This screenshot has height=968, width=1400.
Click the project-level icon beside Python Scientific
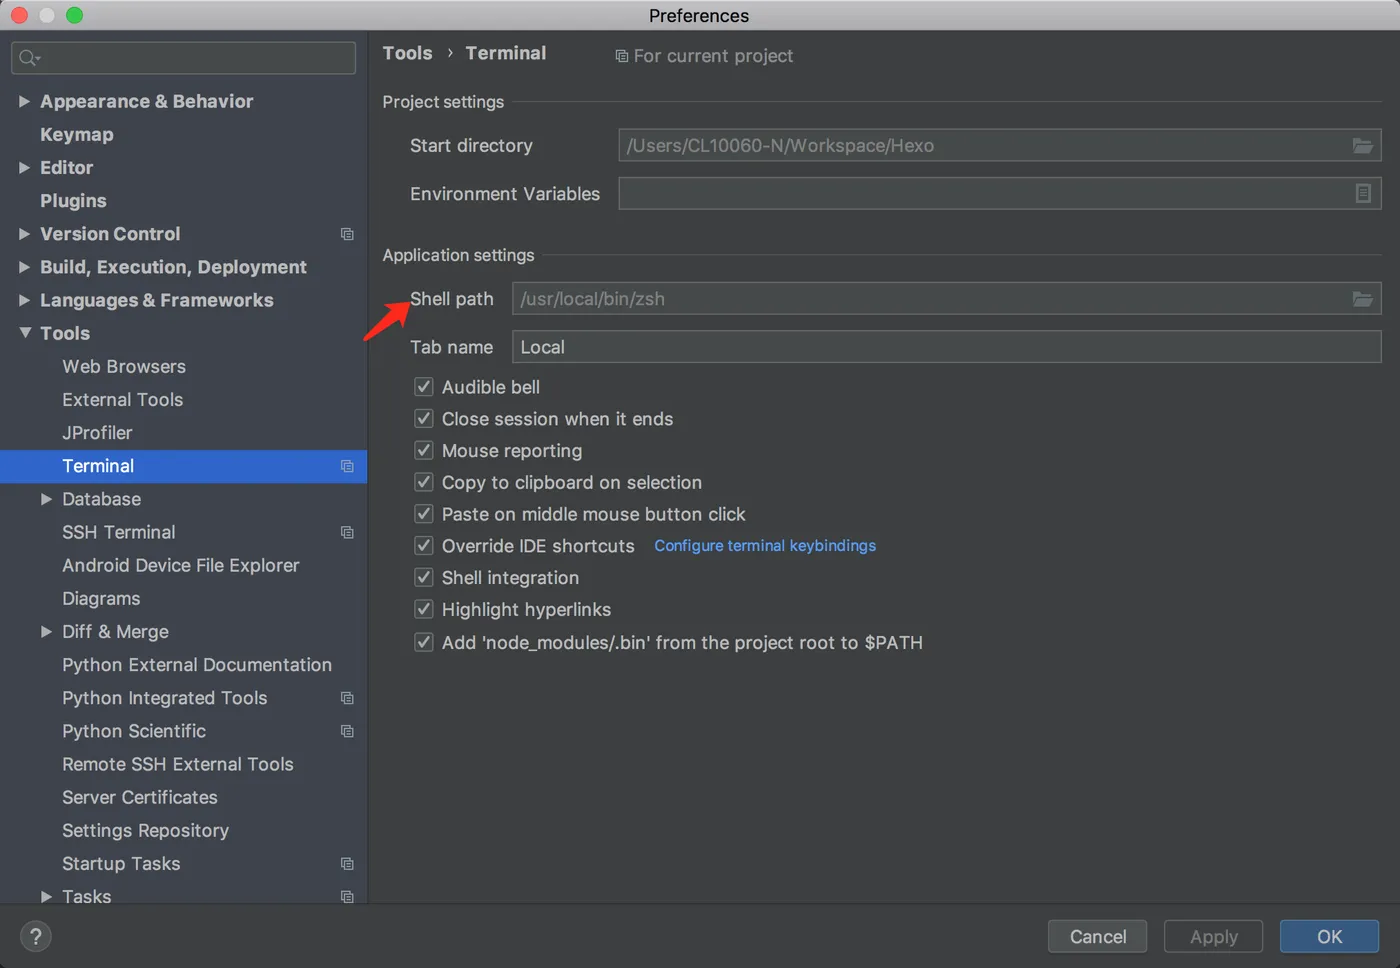tap(347, 731)
